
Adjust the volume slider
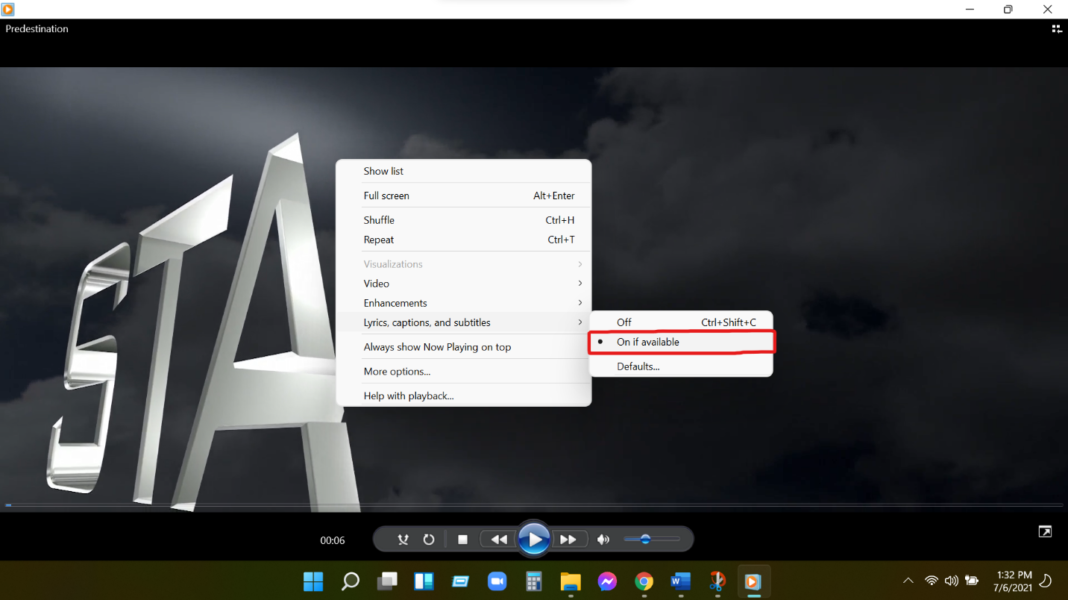pos(648,539)
